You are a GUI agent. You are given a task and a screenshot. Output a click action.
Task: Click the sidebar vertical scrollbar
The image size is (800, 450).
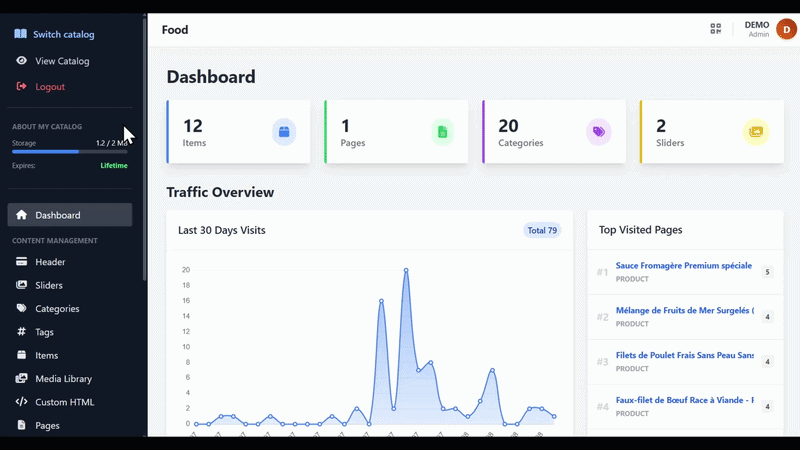[144, 148]
